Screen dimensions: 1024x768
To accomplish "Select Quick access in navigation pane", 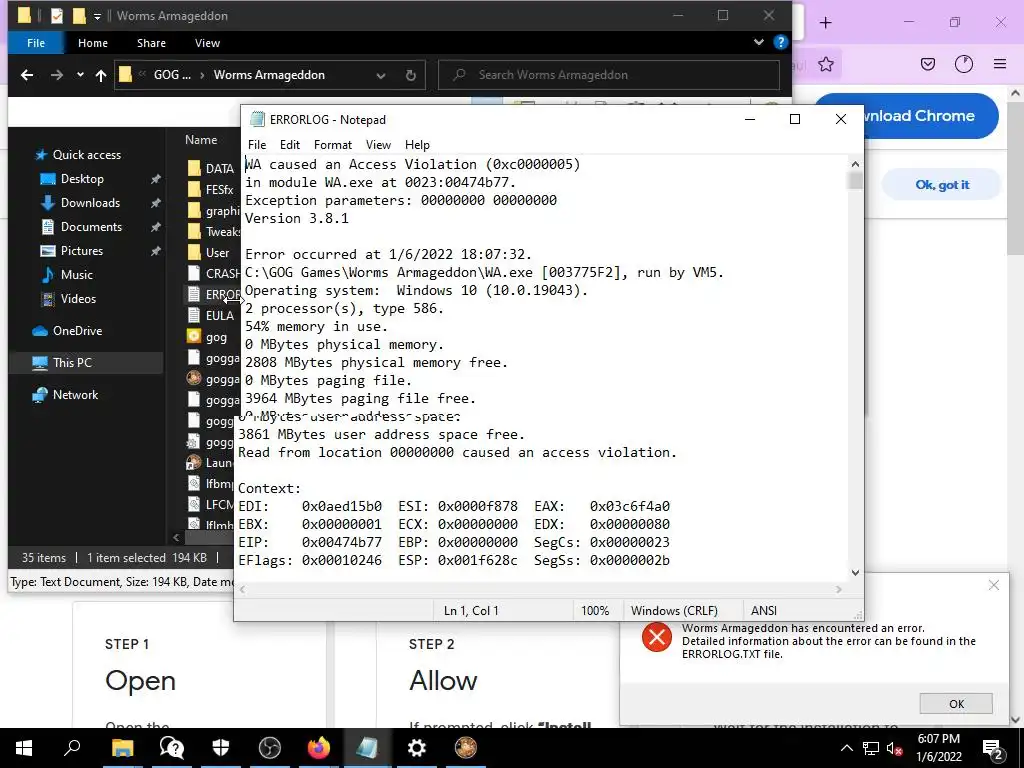I will tap(86, 155).
